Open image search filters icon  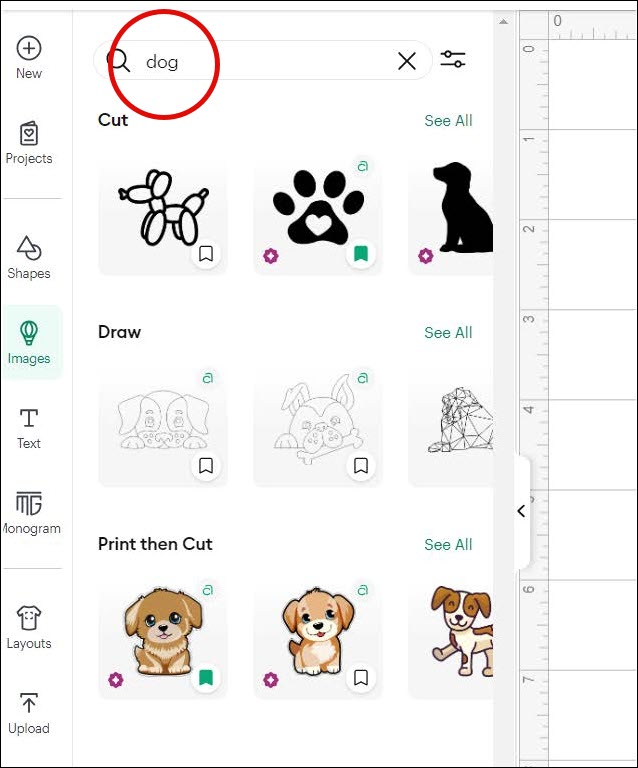coord(453,59)
